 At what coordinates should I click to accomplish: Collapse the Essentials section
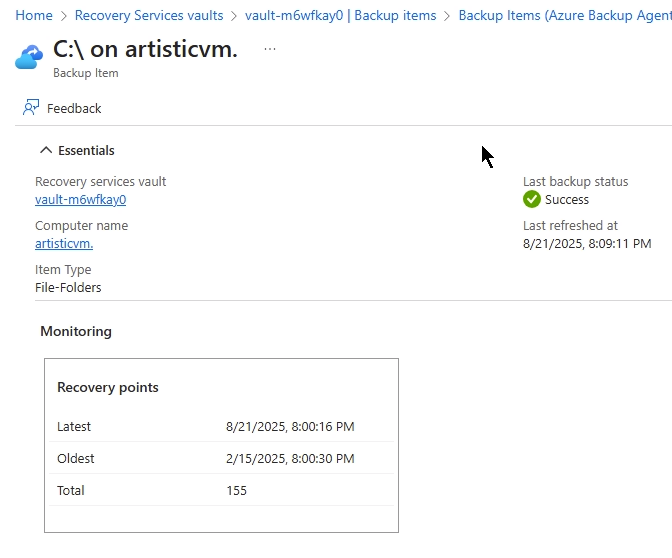coord(46,150)
